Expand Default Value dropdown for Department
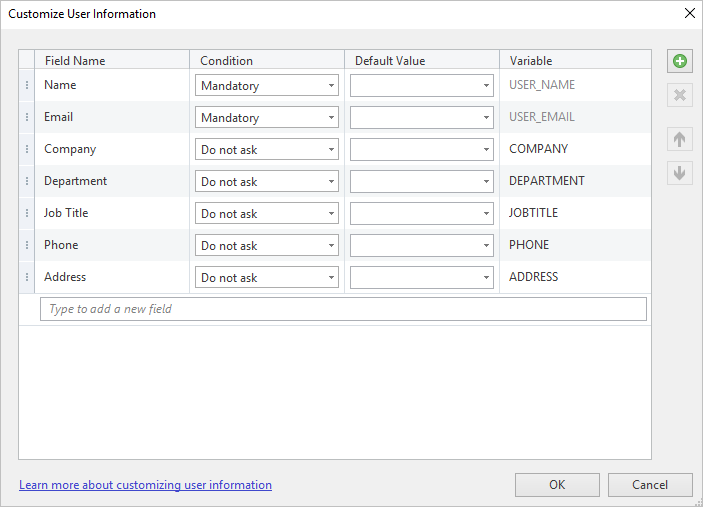 click(422, 181)
